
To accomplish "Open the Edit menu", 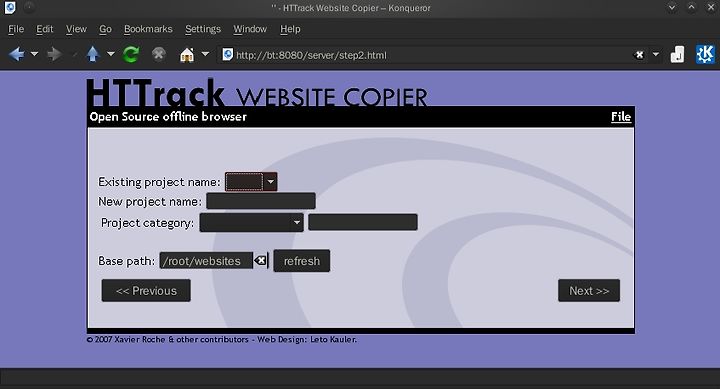I will [45, 29].
